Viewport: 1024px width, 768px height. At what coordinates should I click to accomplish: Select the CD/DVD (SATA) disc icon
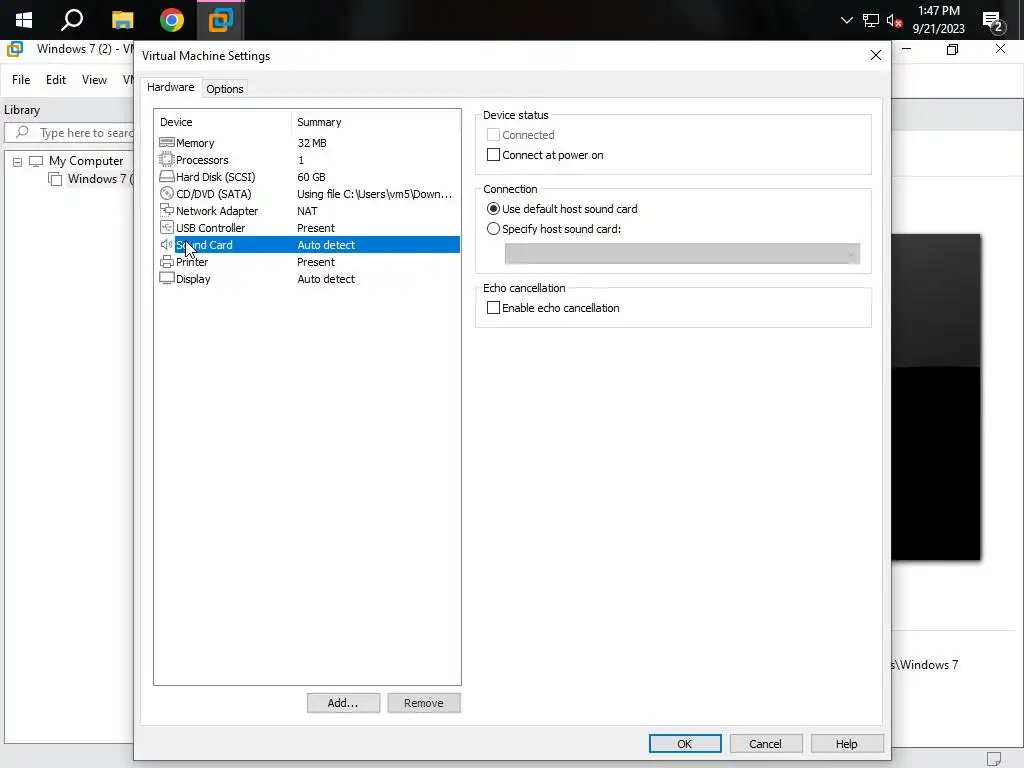[x=167, y=193]
